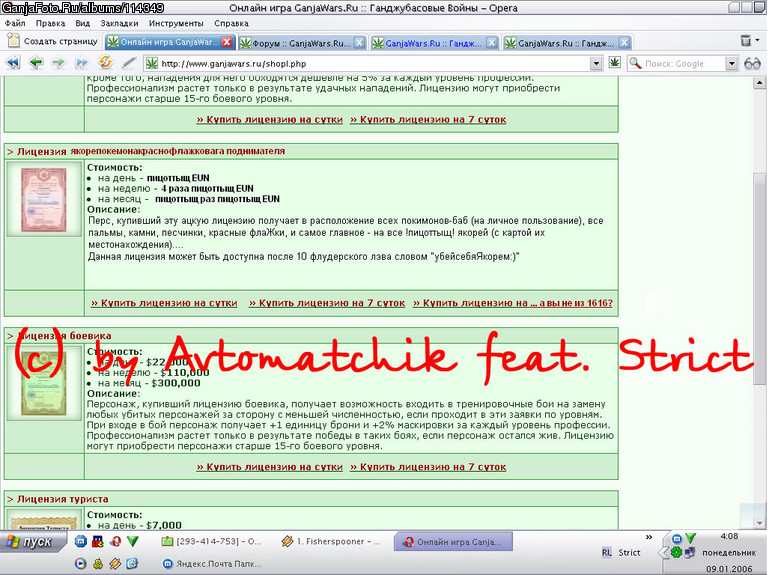This screenshot has width=778, height=575.
Task: Click the green boevik license thumbnail
Action: pos(44,383)
